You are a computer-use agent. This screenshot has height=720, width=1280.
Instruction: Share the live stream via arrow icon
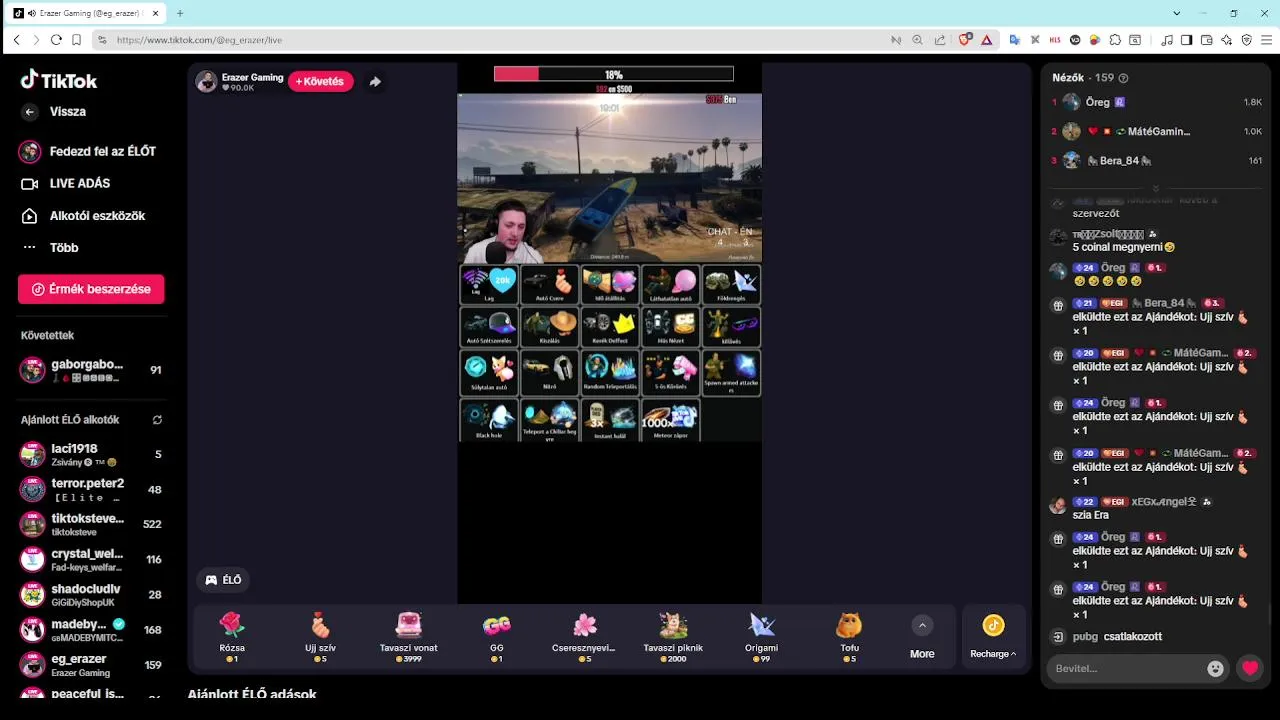(x=375, y=82)
